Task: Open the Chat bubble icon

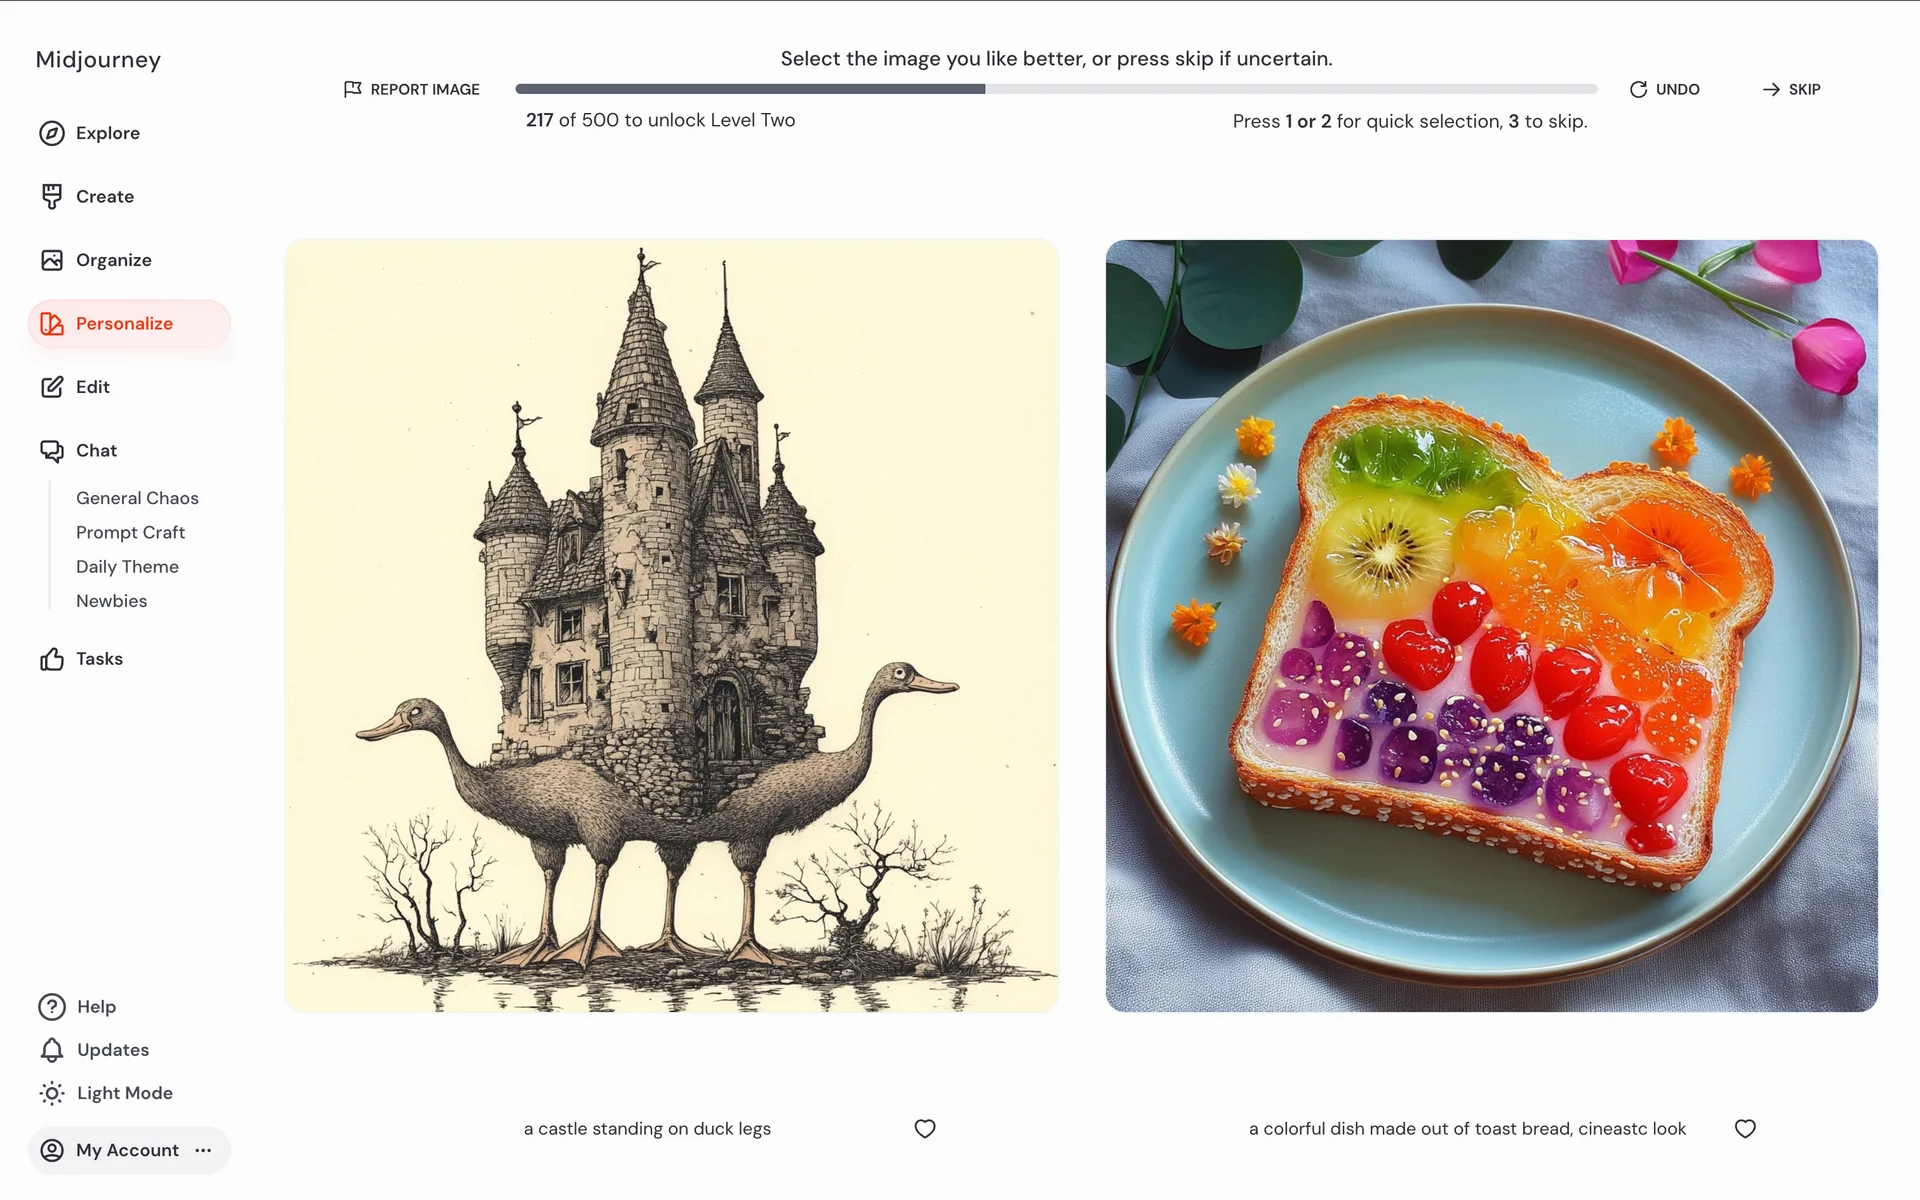Action: (52, 451)
